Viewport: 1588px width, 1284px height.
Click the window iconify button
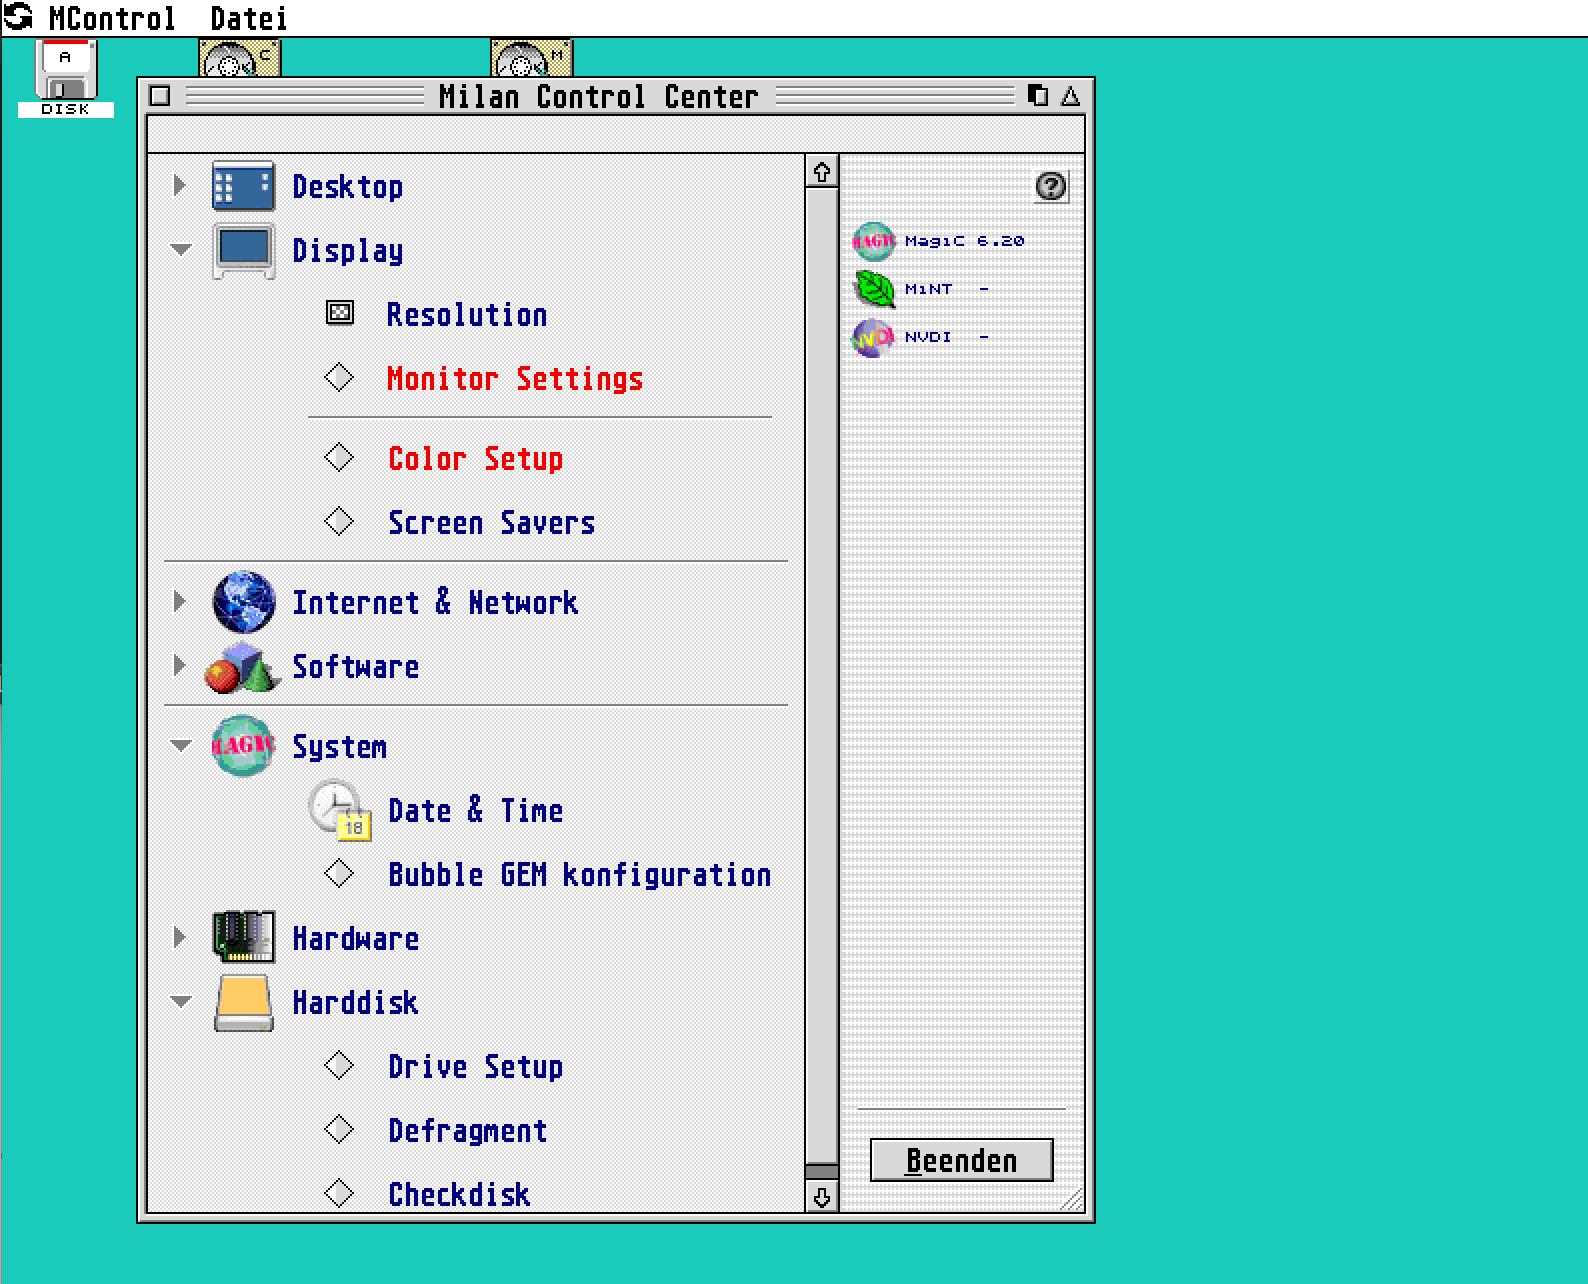[1038, 95]
